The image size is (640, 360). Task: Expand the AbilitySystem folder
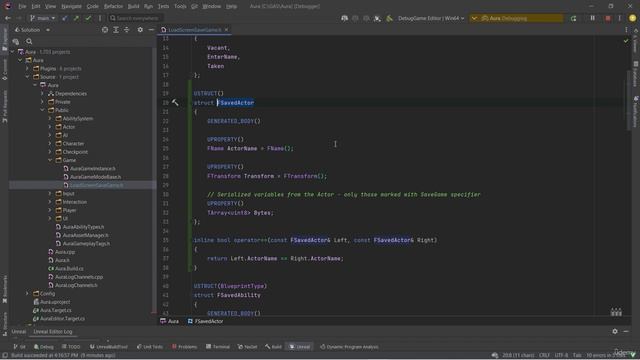(50, 118)
